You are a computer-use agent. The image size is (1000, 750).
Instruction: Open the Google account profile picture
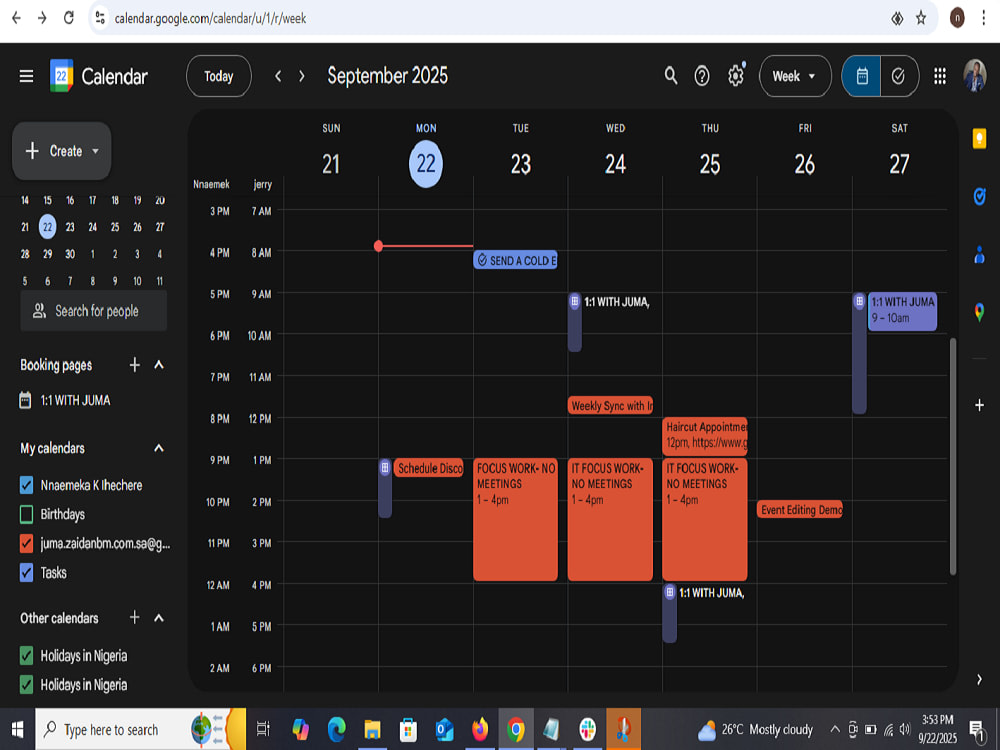click(x=974, y=75)
